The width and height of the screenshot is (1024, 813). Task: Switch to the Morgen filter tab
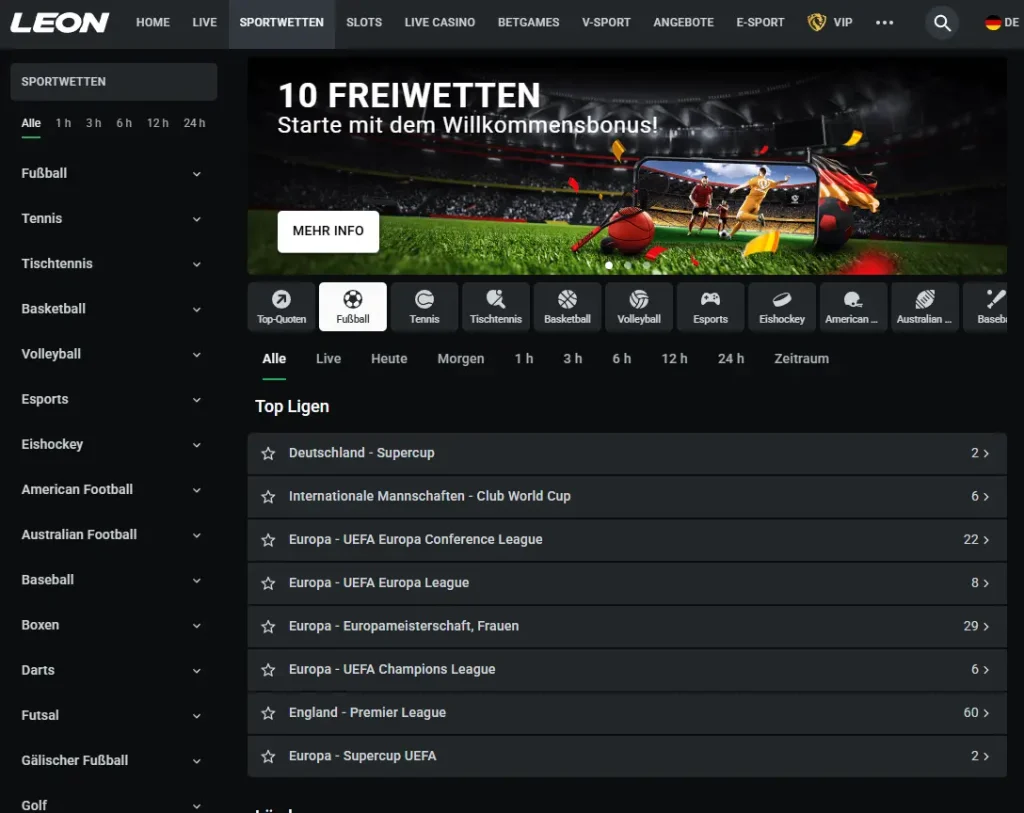(461, 359)
